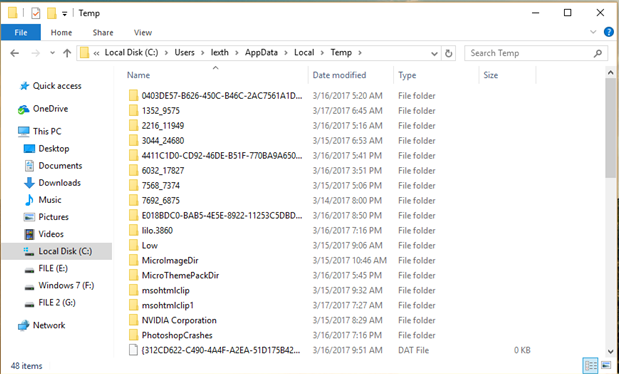This screenshot has width=619, height=374.
Task: Select the msohtmlclip1 folder
Action: tap(167, 305)
